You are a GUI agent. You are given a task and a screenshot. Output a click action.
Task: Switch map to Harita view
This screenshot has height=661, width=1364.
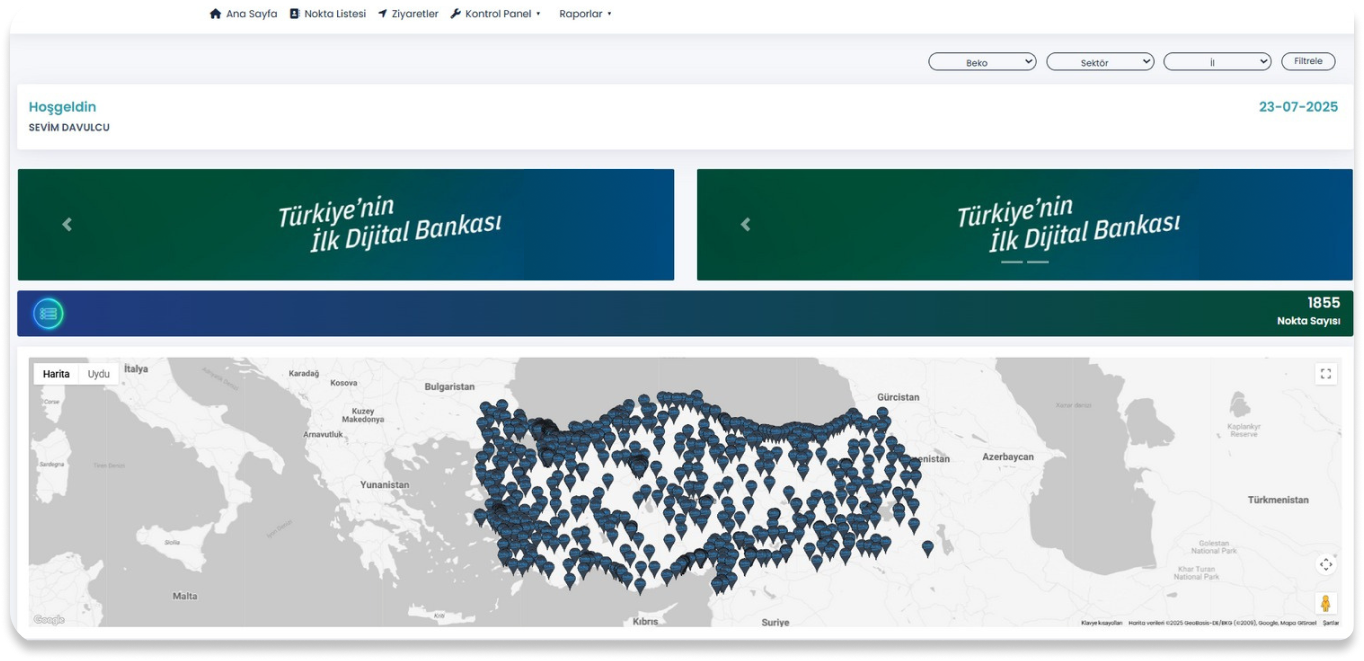click(56, 374)
